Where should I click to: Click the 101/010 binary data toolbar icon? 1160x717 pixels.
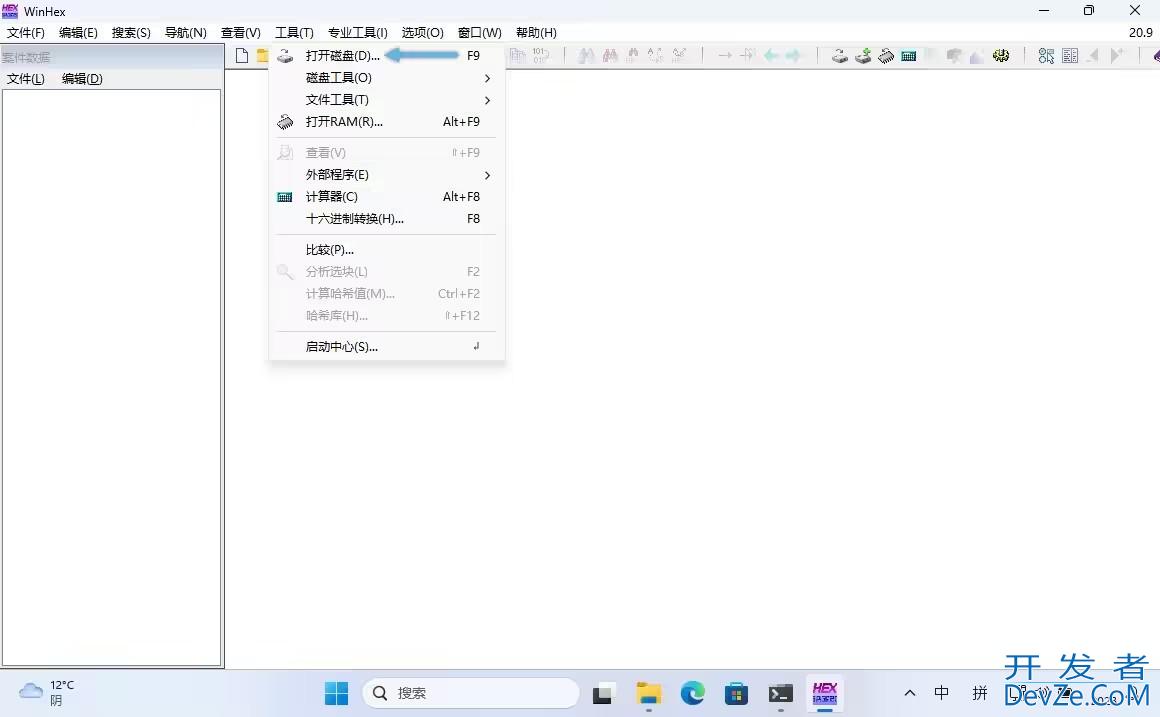coord(540,55)
